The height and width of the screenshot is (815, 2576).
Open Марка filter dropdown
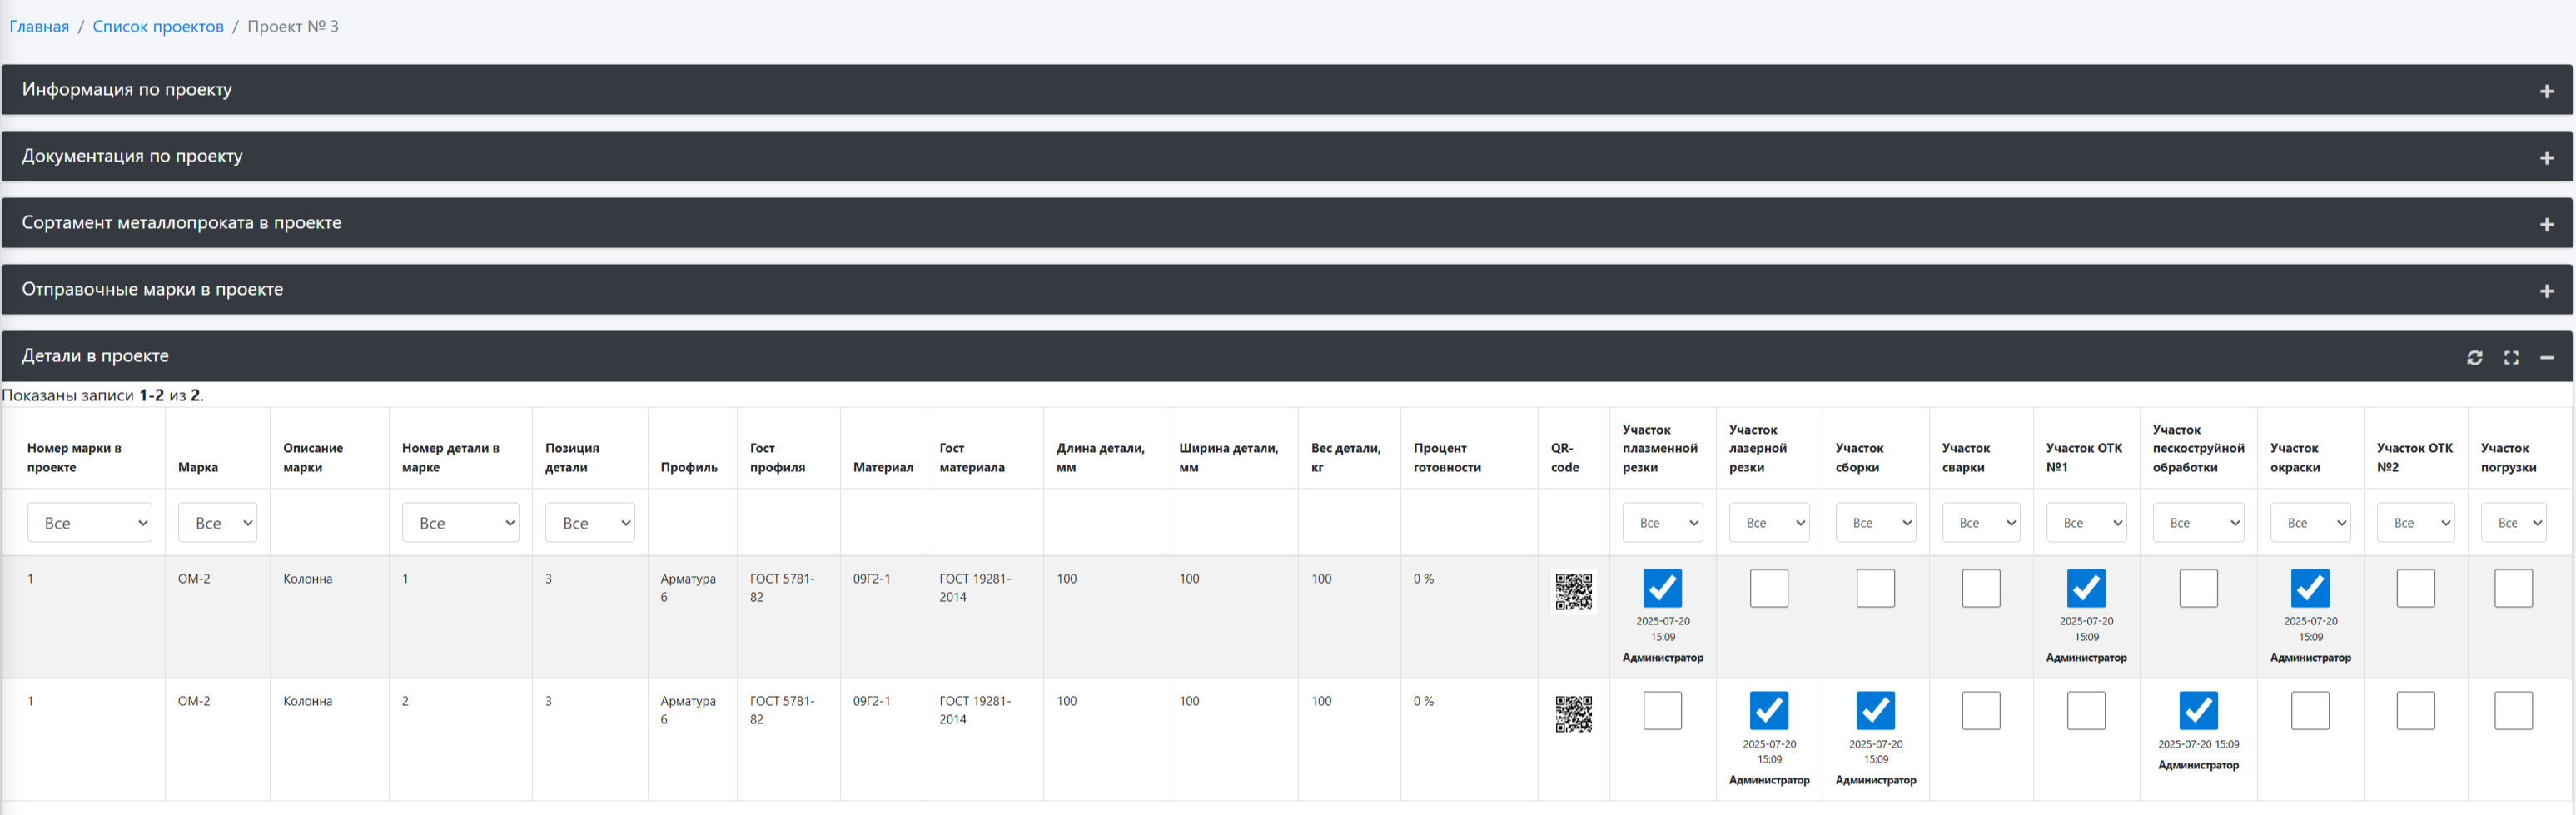tap(217, 523)
